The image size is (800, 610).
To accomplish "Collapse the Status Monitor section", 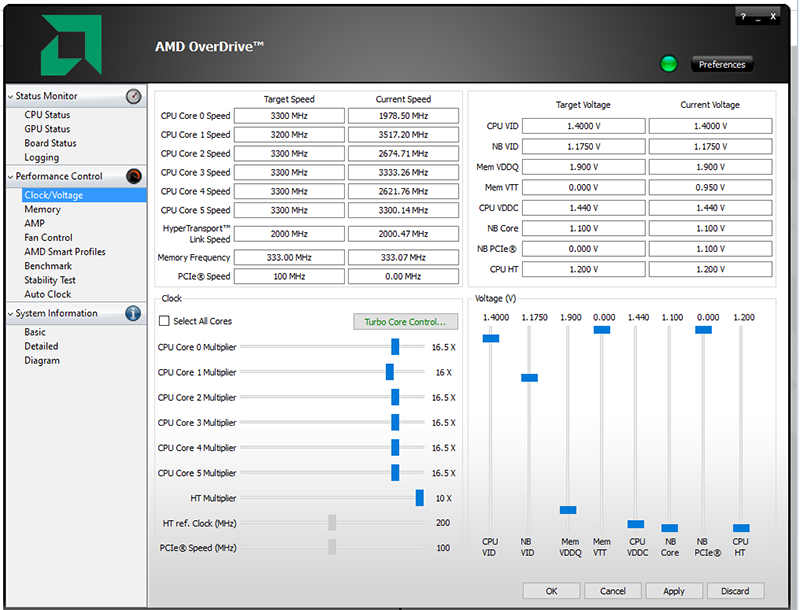I will tap(11, 97).
